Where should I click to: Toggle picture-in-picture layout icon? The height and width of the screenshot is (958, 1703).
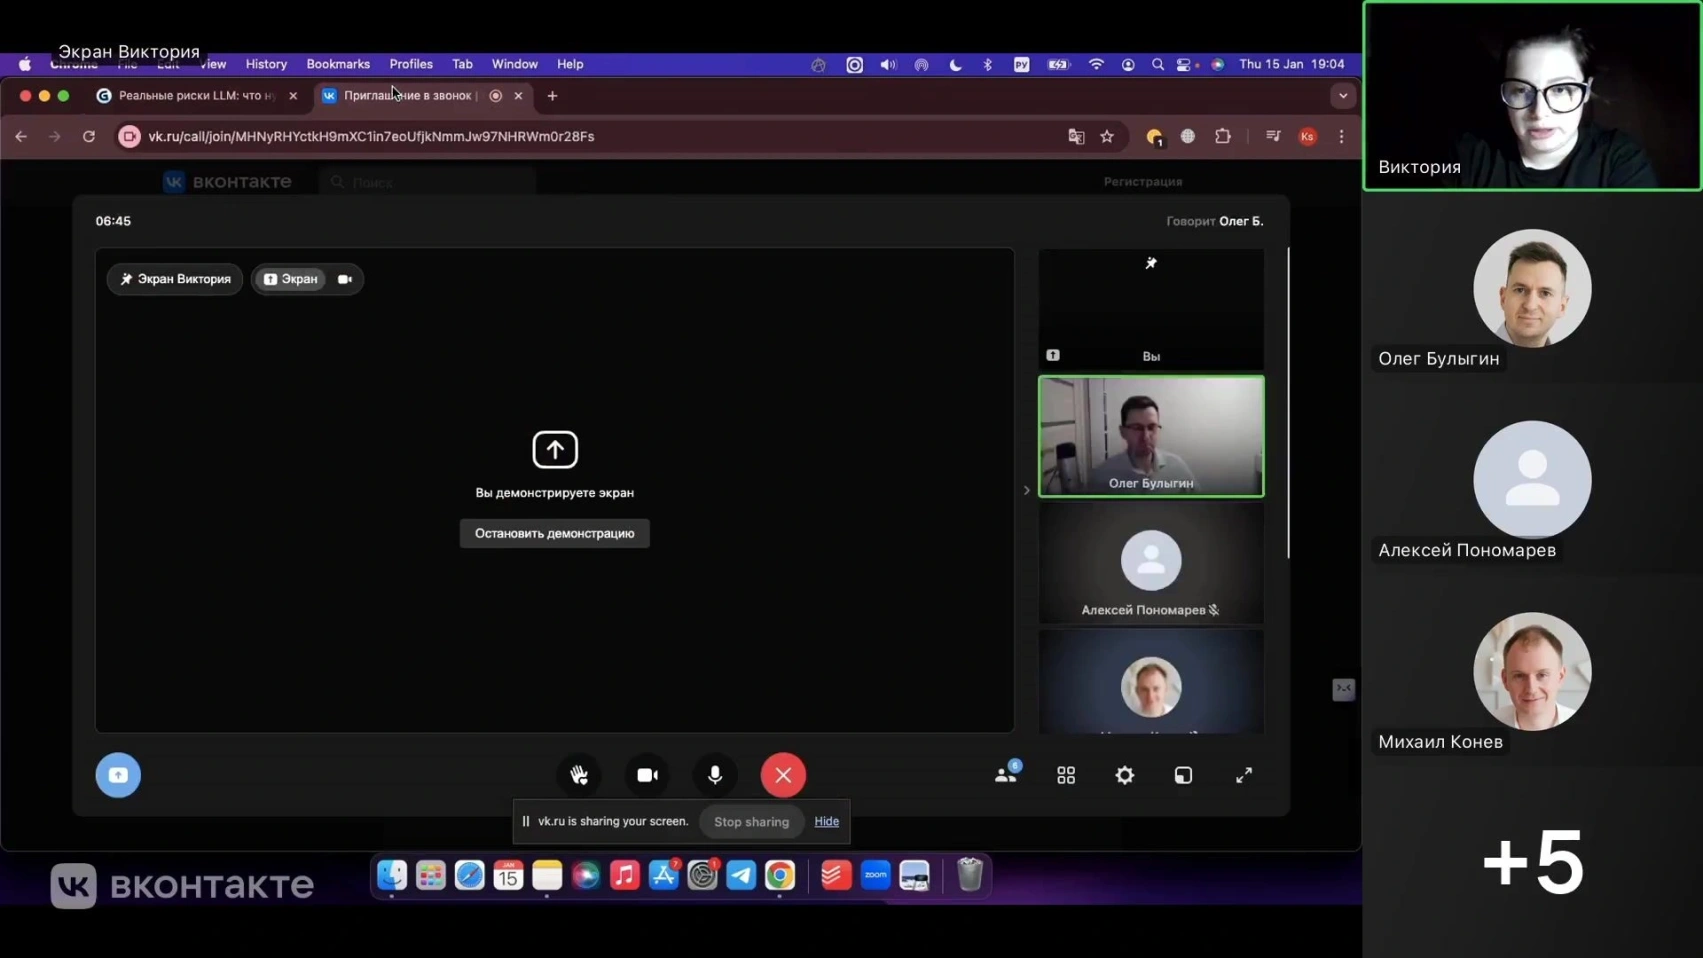(x=1184, y=775)
